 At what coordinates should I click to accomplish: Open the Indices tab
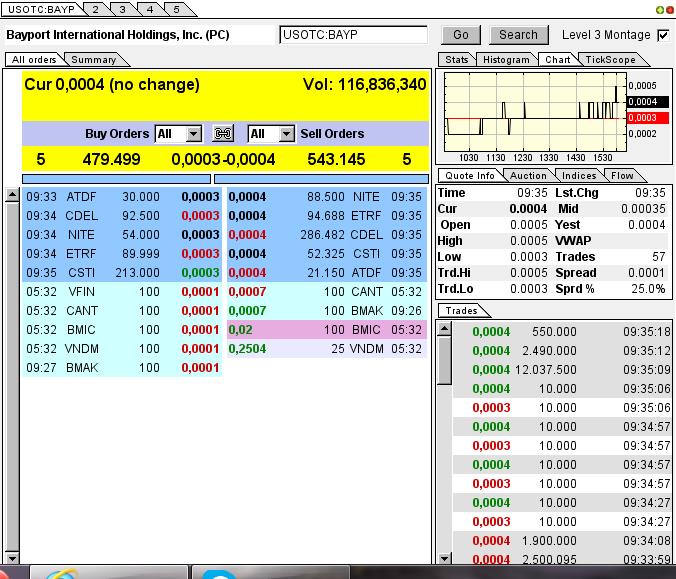[579, 175]
